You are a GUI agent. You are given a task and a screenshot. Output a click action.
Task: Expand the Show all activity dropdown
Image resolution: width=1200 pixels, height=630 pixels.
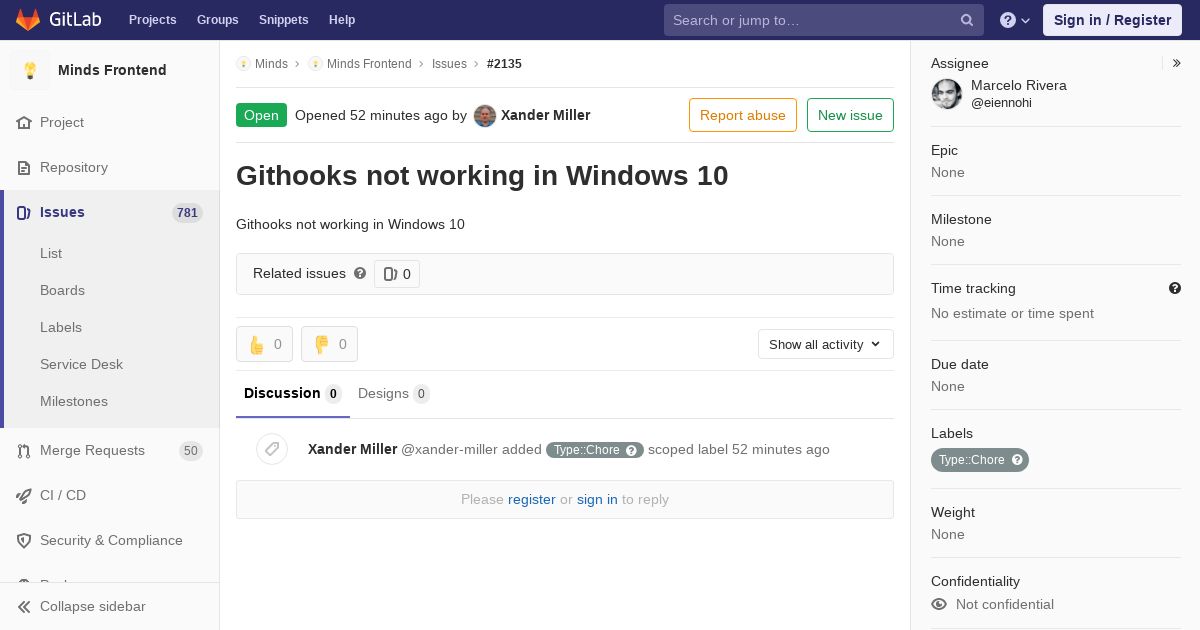coord(825,344)
